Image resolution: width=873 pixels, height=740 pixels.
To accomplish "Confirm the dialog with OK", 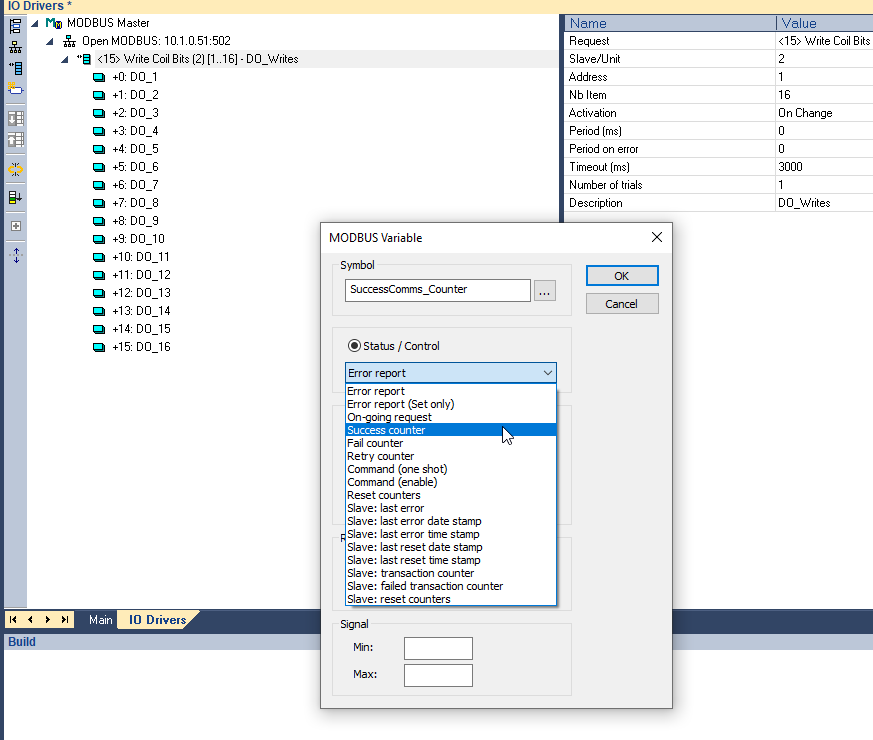I will tap(622, 276).
